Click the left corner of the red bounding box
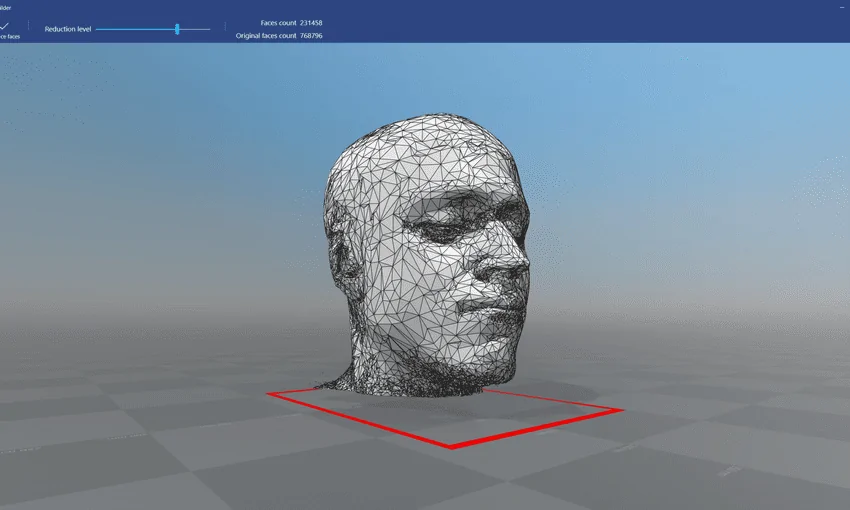The width and height of the screenshot is (850, 510). click(269, 394)
